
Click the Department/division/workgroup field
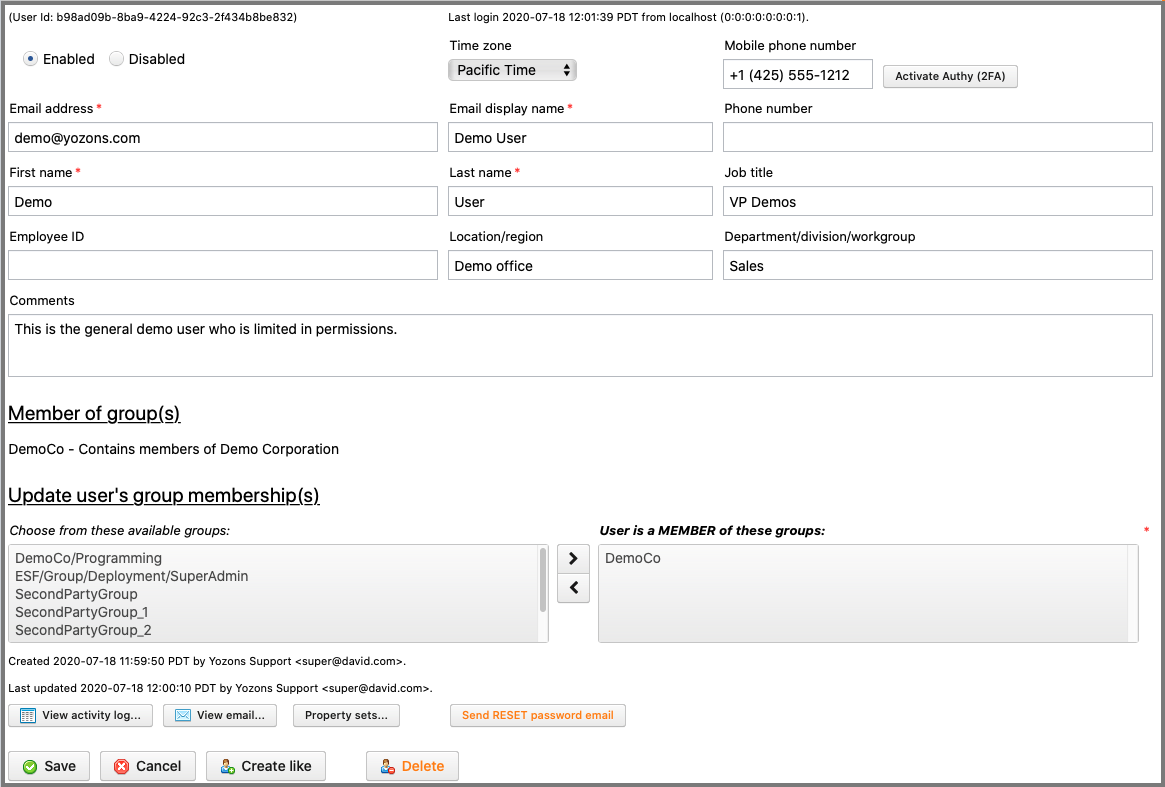click(938, 265)
